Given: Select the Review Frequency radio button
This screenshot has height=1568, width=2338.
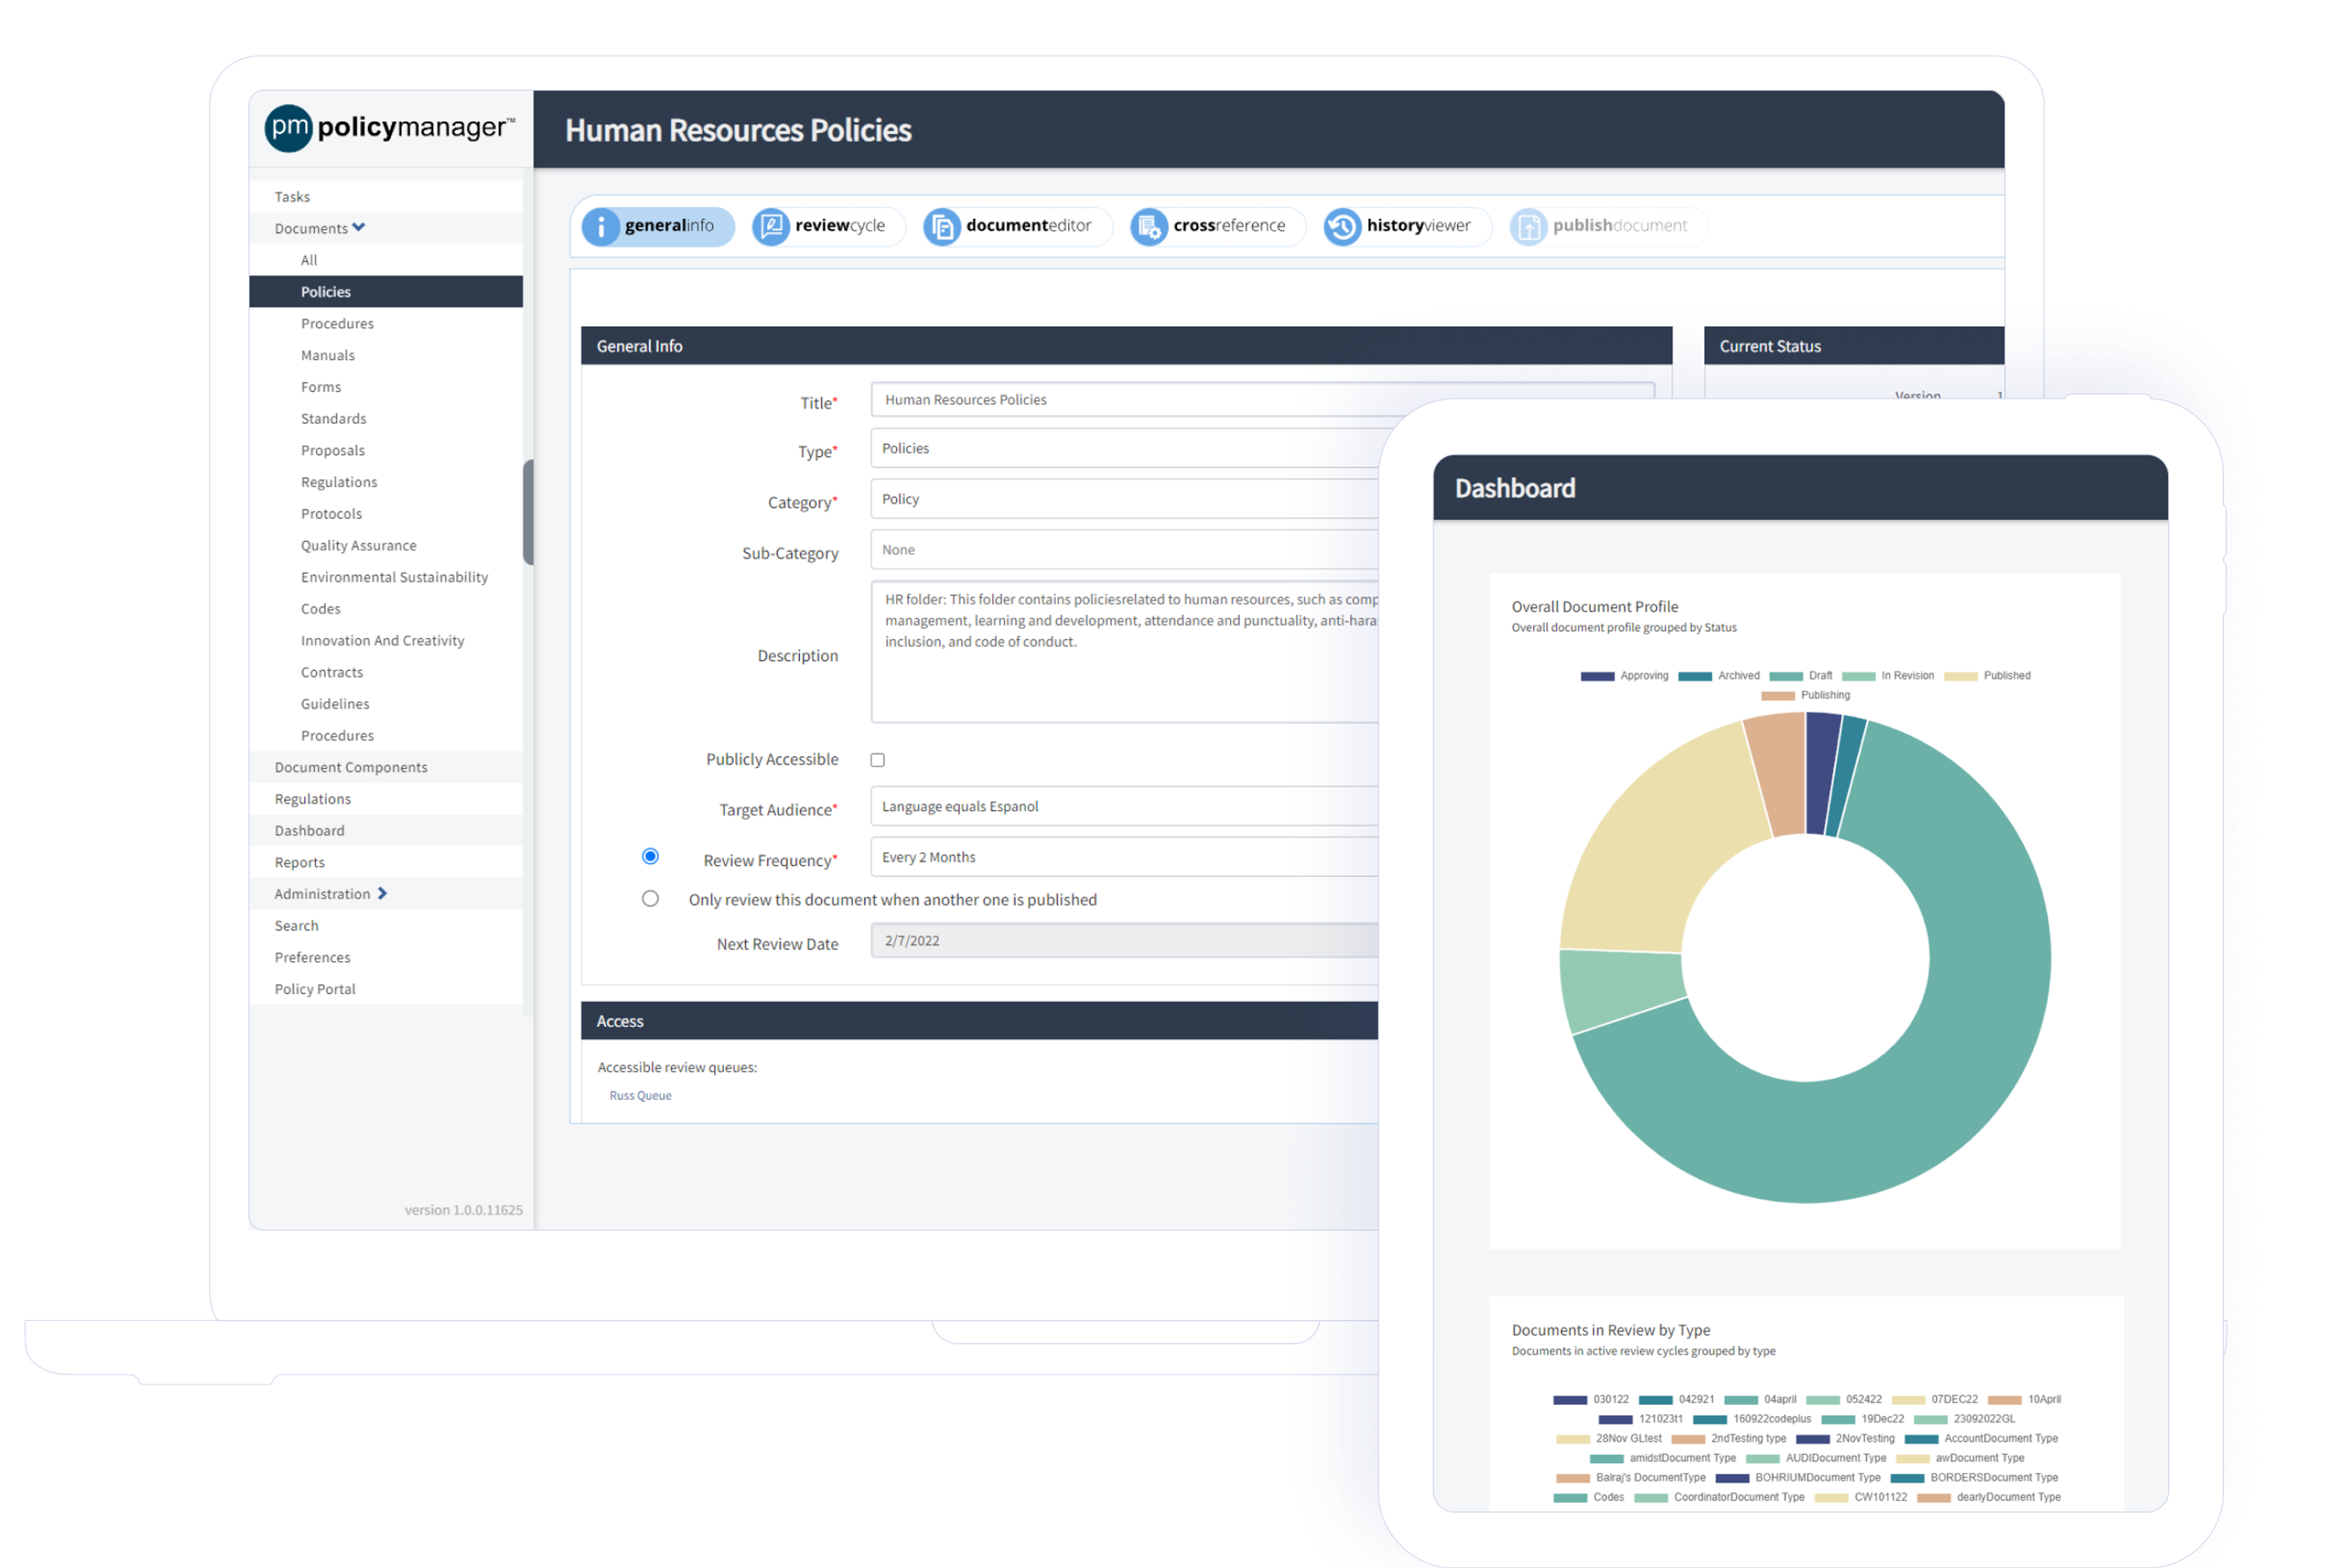Looking at the screenshot, I should [650, 856].
